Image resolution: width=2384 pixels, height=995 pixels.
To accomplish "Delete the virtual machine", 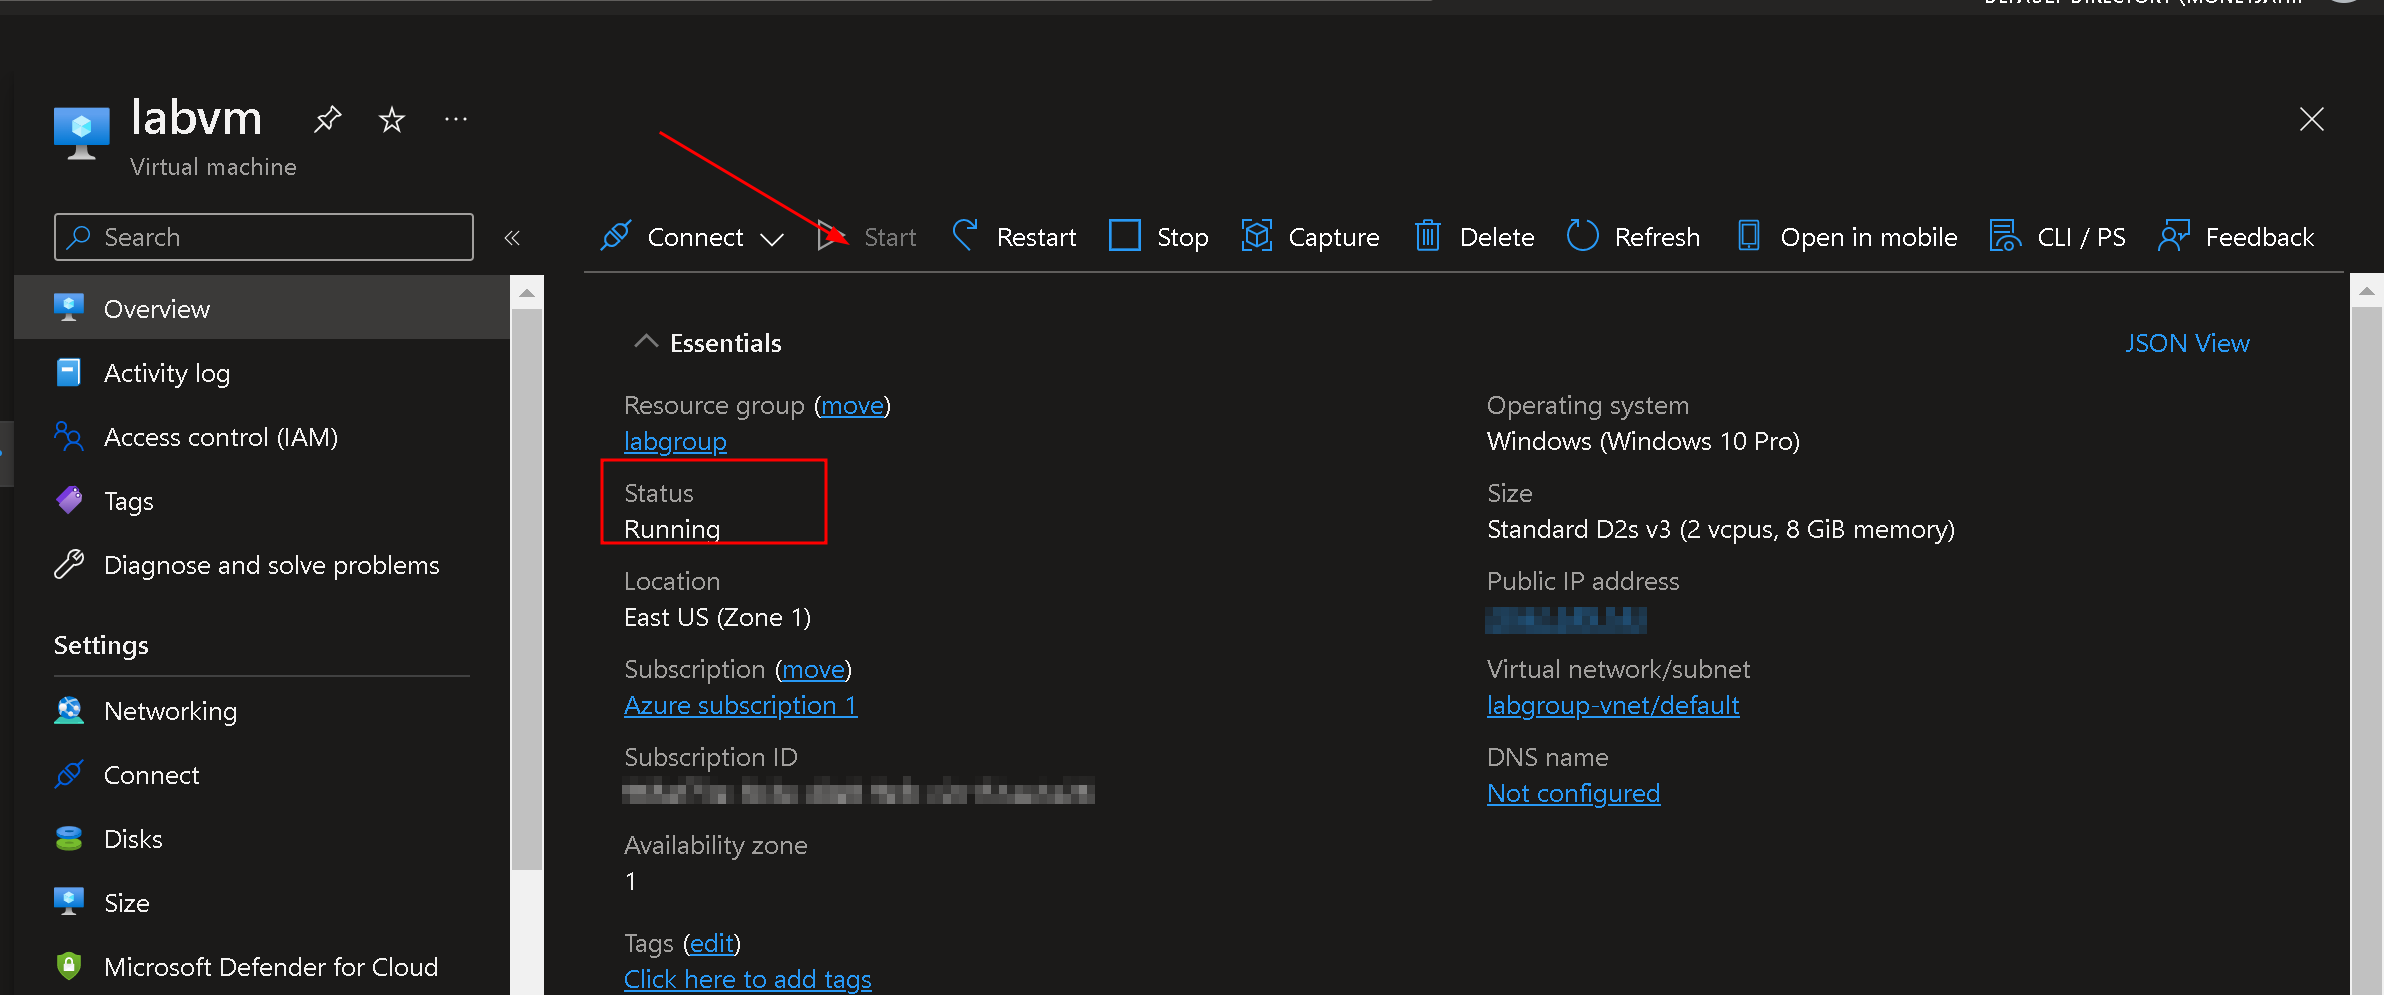I will 1475,237.
